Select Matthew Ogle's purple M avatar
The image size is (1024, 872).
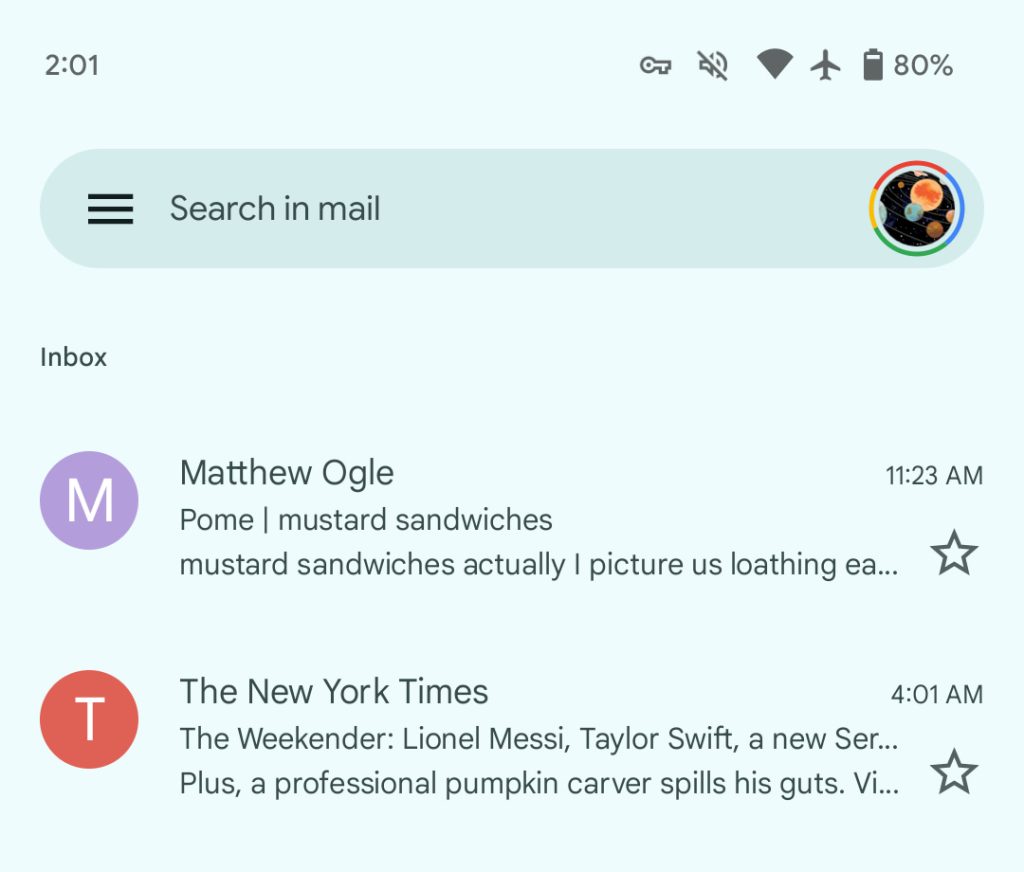[x=89, y=500]
